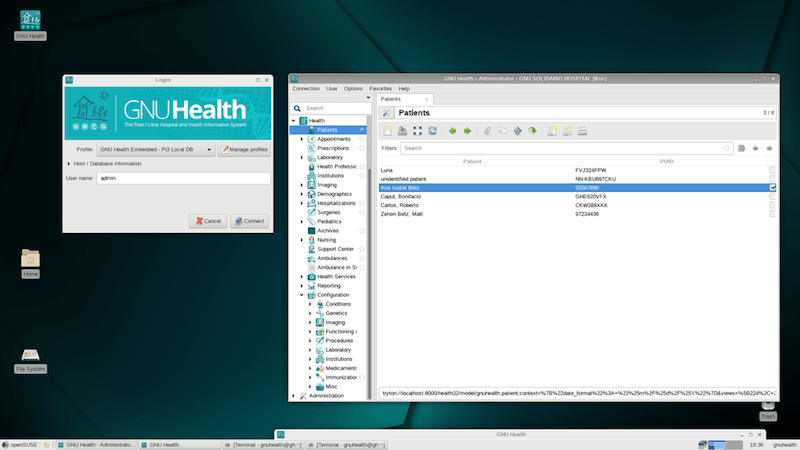
Task: Tick the checkbox for Carlos, Roberto
Action: click(x=772, y=205)
